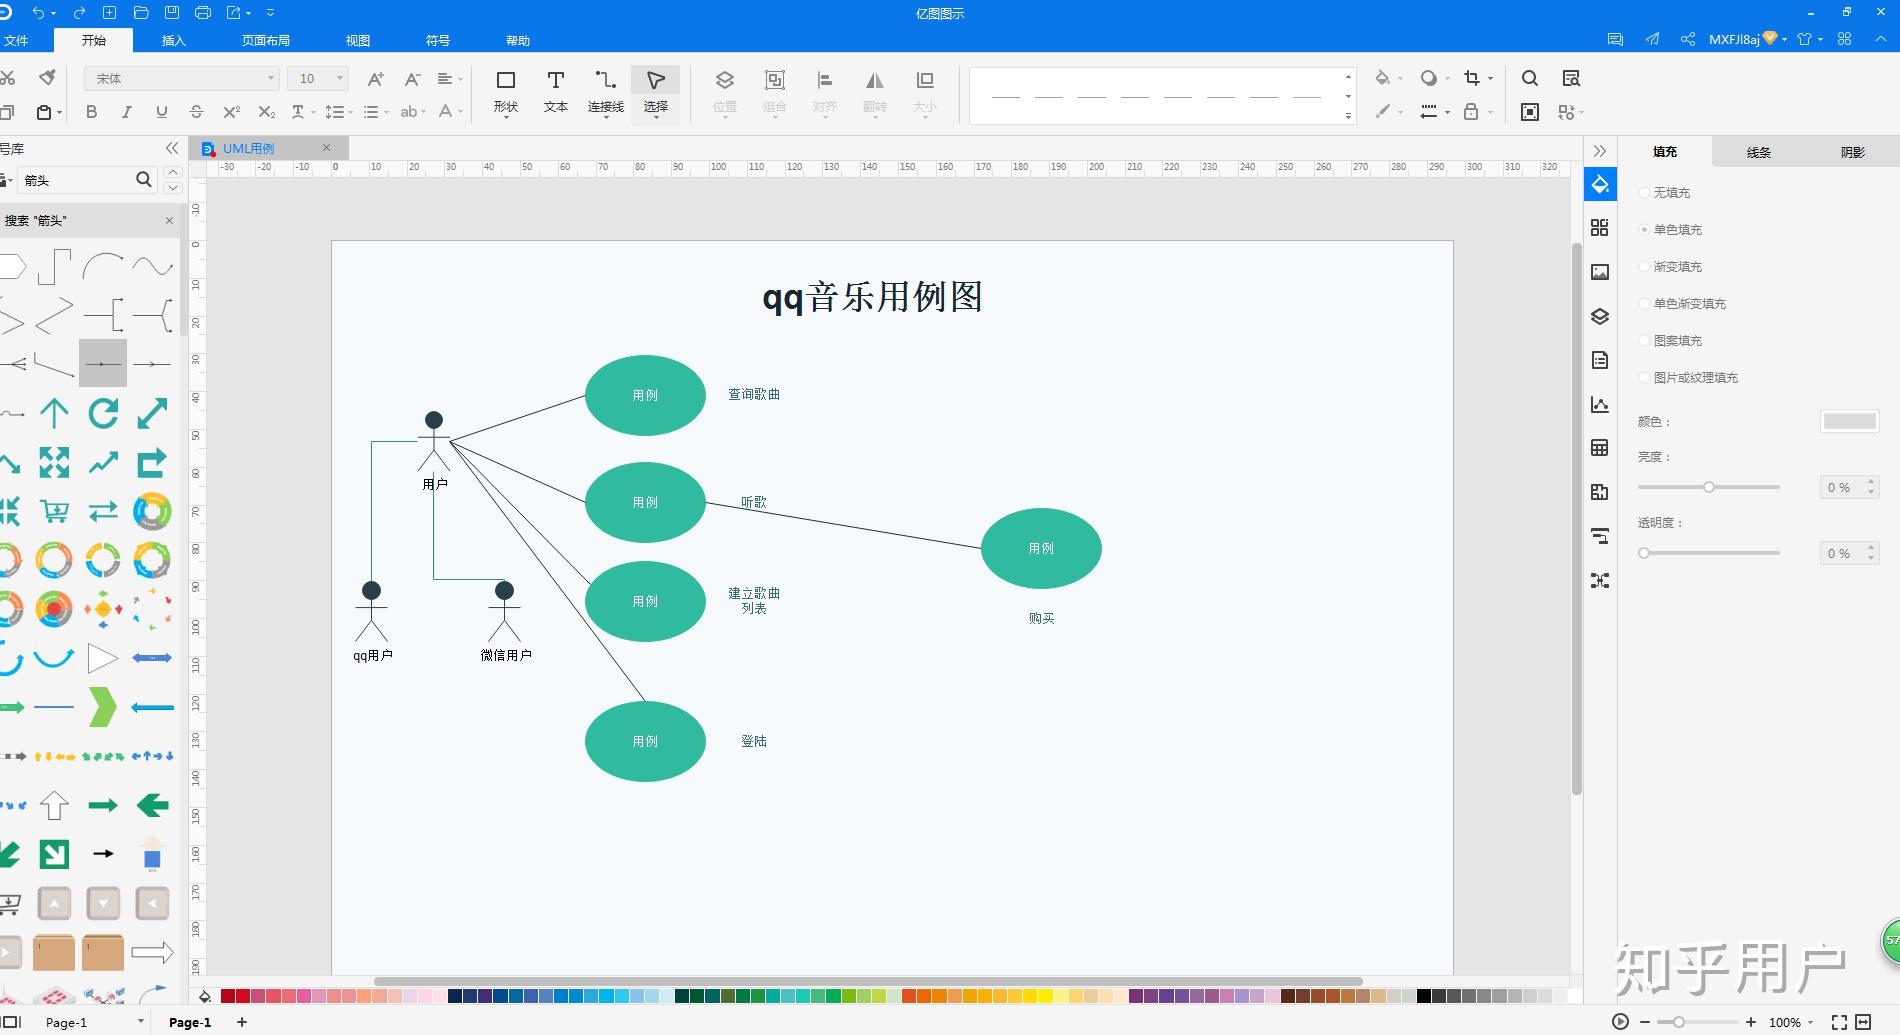Open the Find magnifier in the ribbon
Viewport: 1900px width, 1035px height.
(x=1530, y=79)
